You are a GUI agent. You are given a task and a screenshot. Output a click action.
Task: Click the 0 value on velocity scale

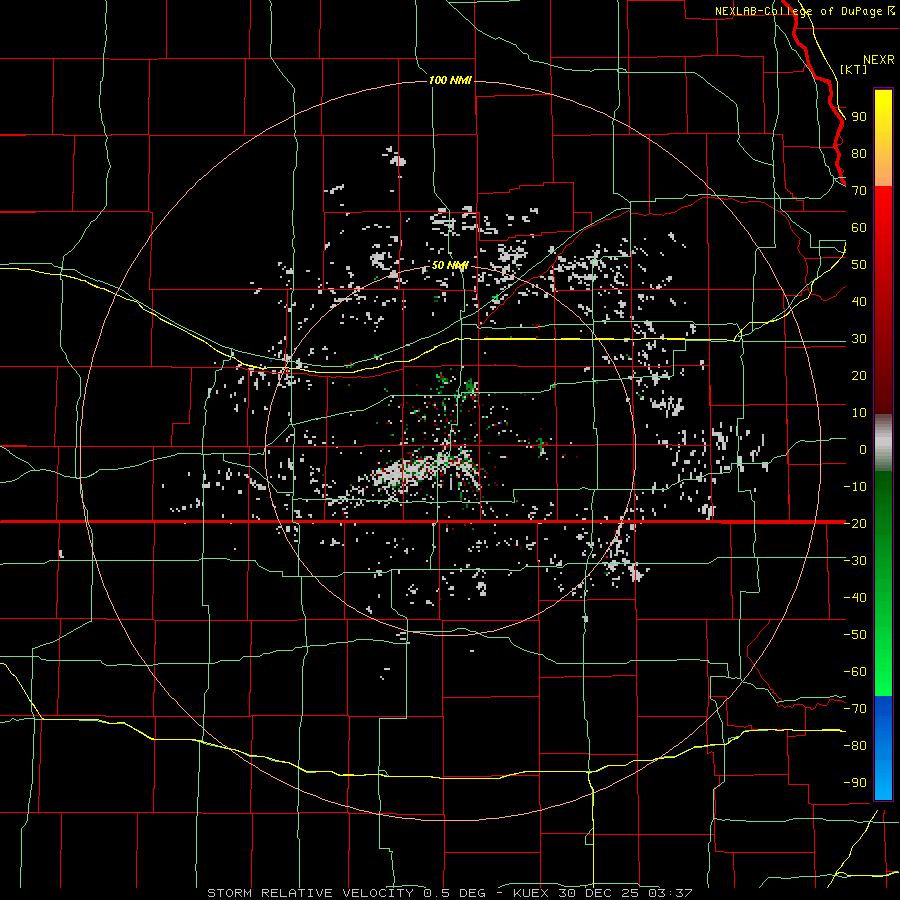[863, 449]
